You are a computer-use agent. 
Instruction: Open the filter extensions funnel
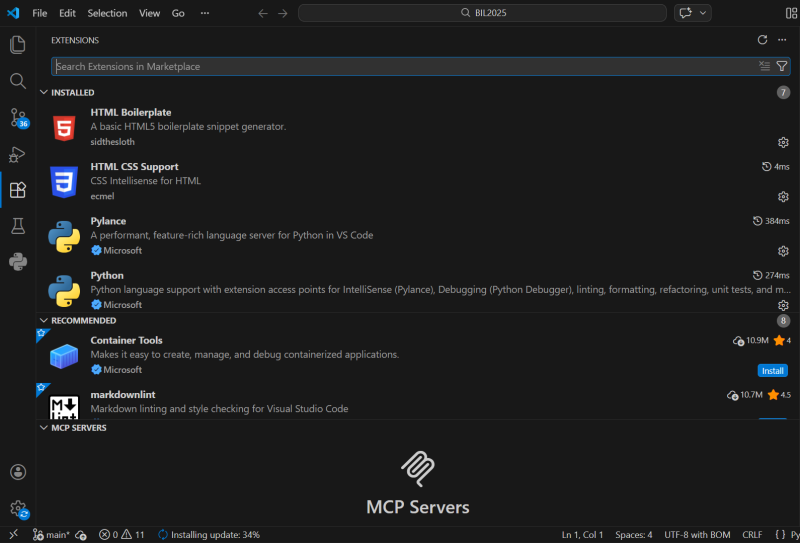(782, 66)
